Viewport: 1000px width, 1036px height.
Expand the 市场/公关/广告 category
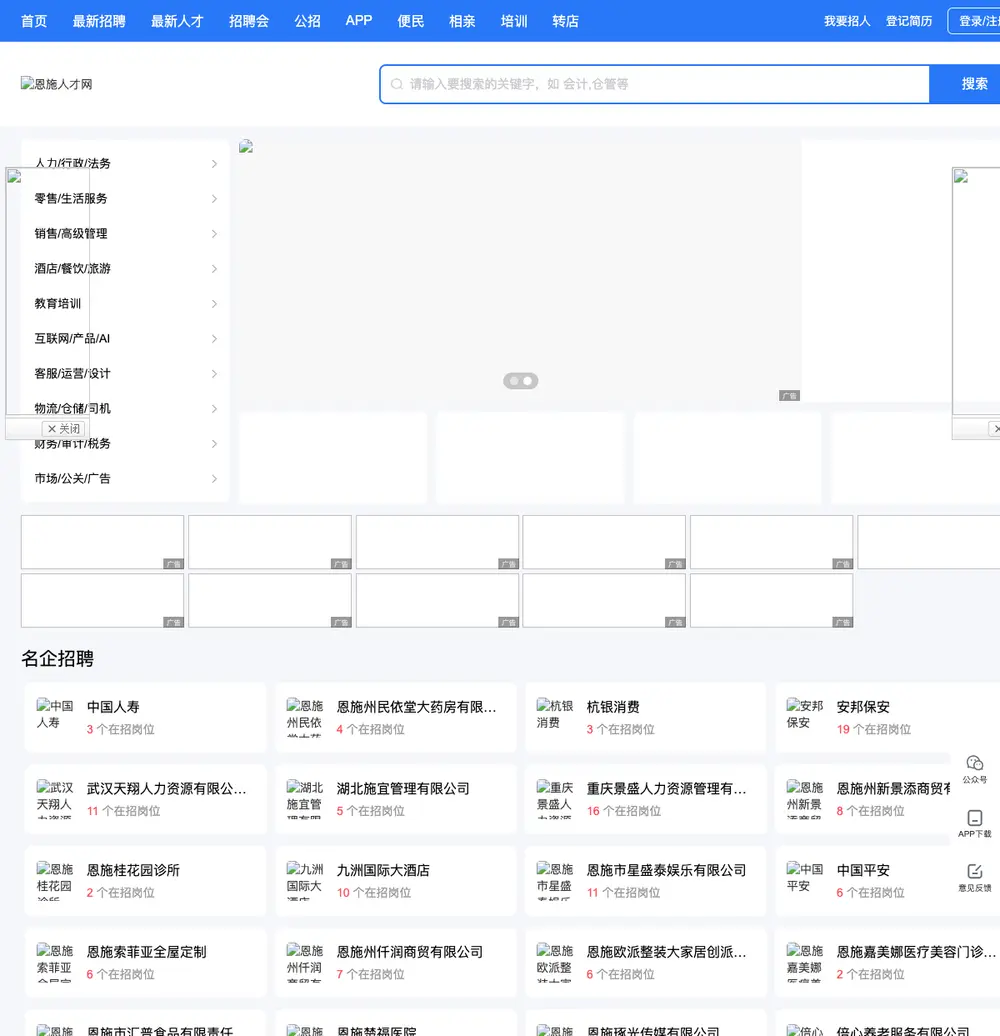coord(125,478)
